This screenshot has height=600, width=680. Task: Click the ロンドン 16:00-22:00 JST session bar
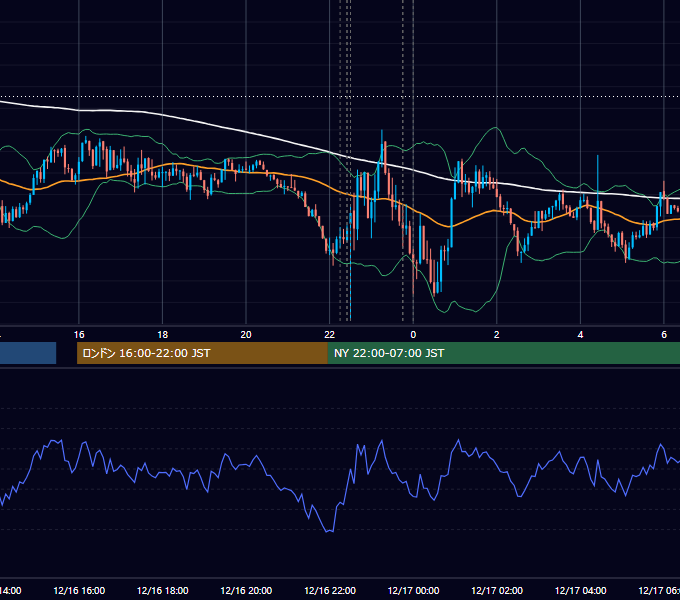coord(202,353)
